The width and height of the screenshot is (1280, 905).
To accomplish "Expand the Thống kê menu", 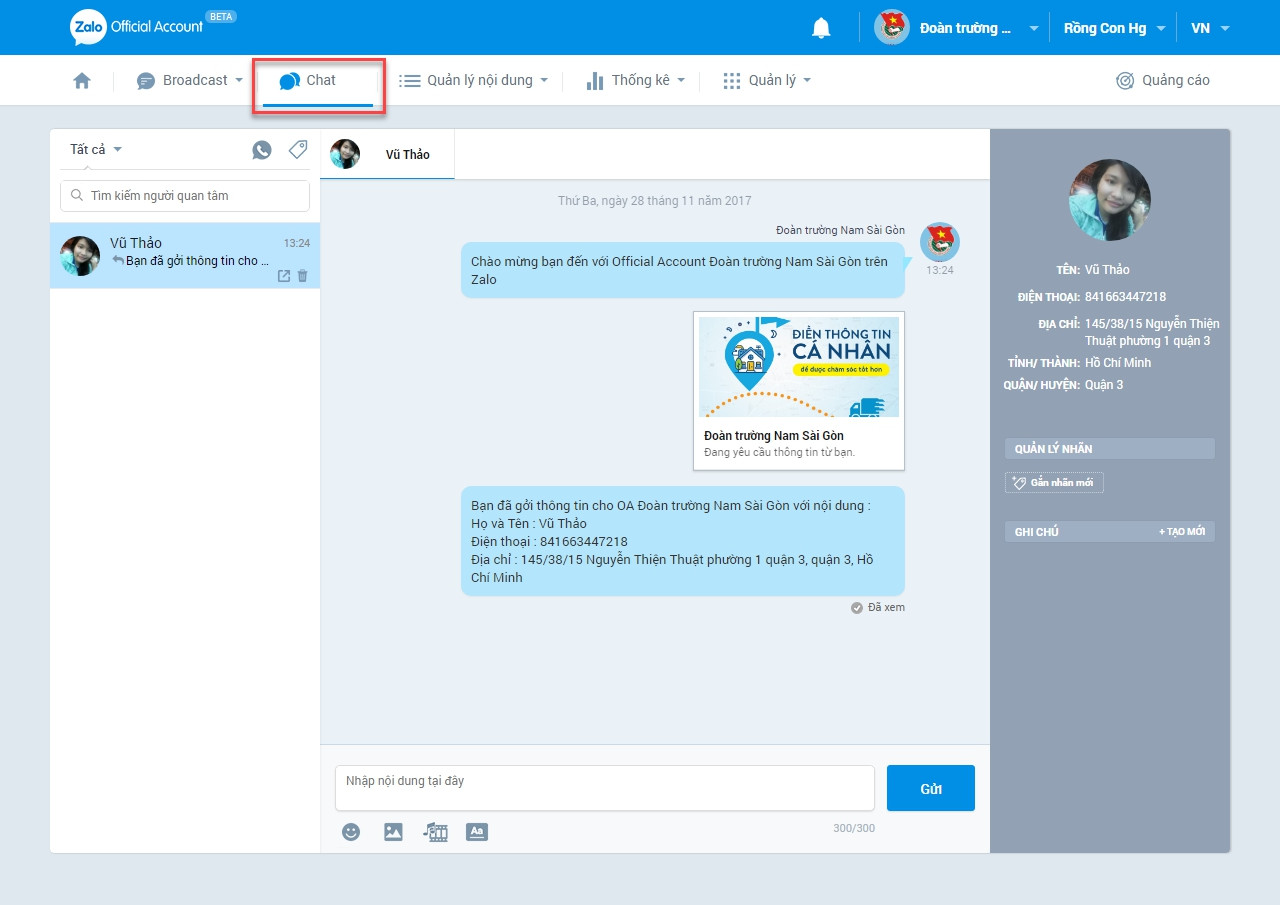I will pyautogui.click(x=636, y=81).
